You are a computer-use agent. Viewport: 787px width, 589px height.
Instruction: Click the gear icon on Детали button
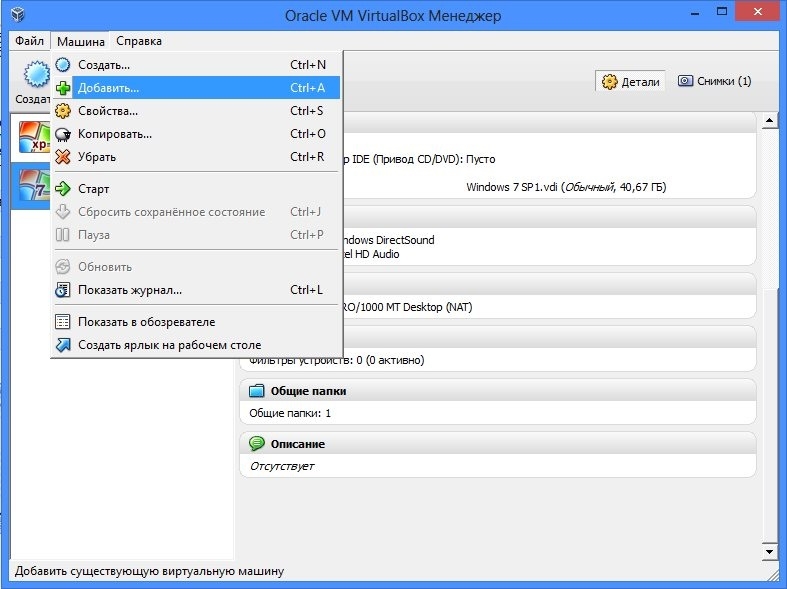click(x=609, y=82)
